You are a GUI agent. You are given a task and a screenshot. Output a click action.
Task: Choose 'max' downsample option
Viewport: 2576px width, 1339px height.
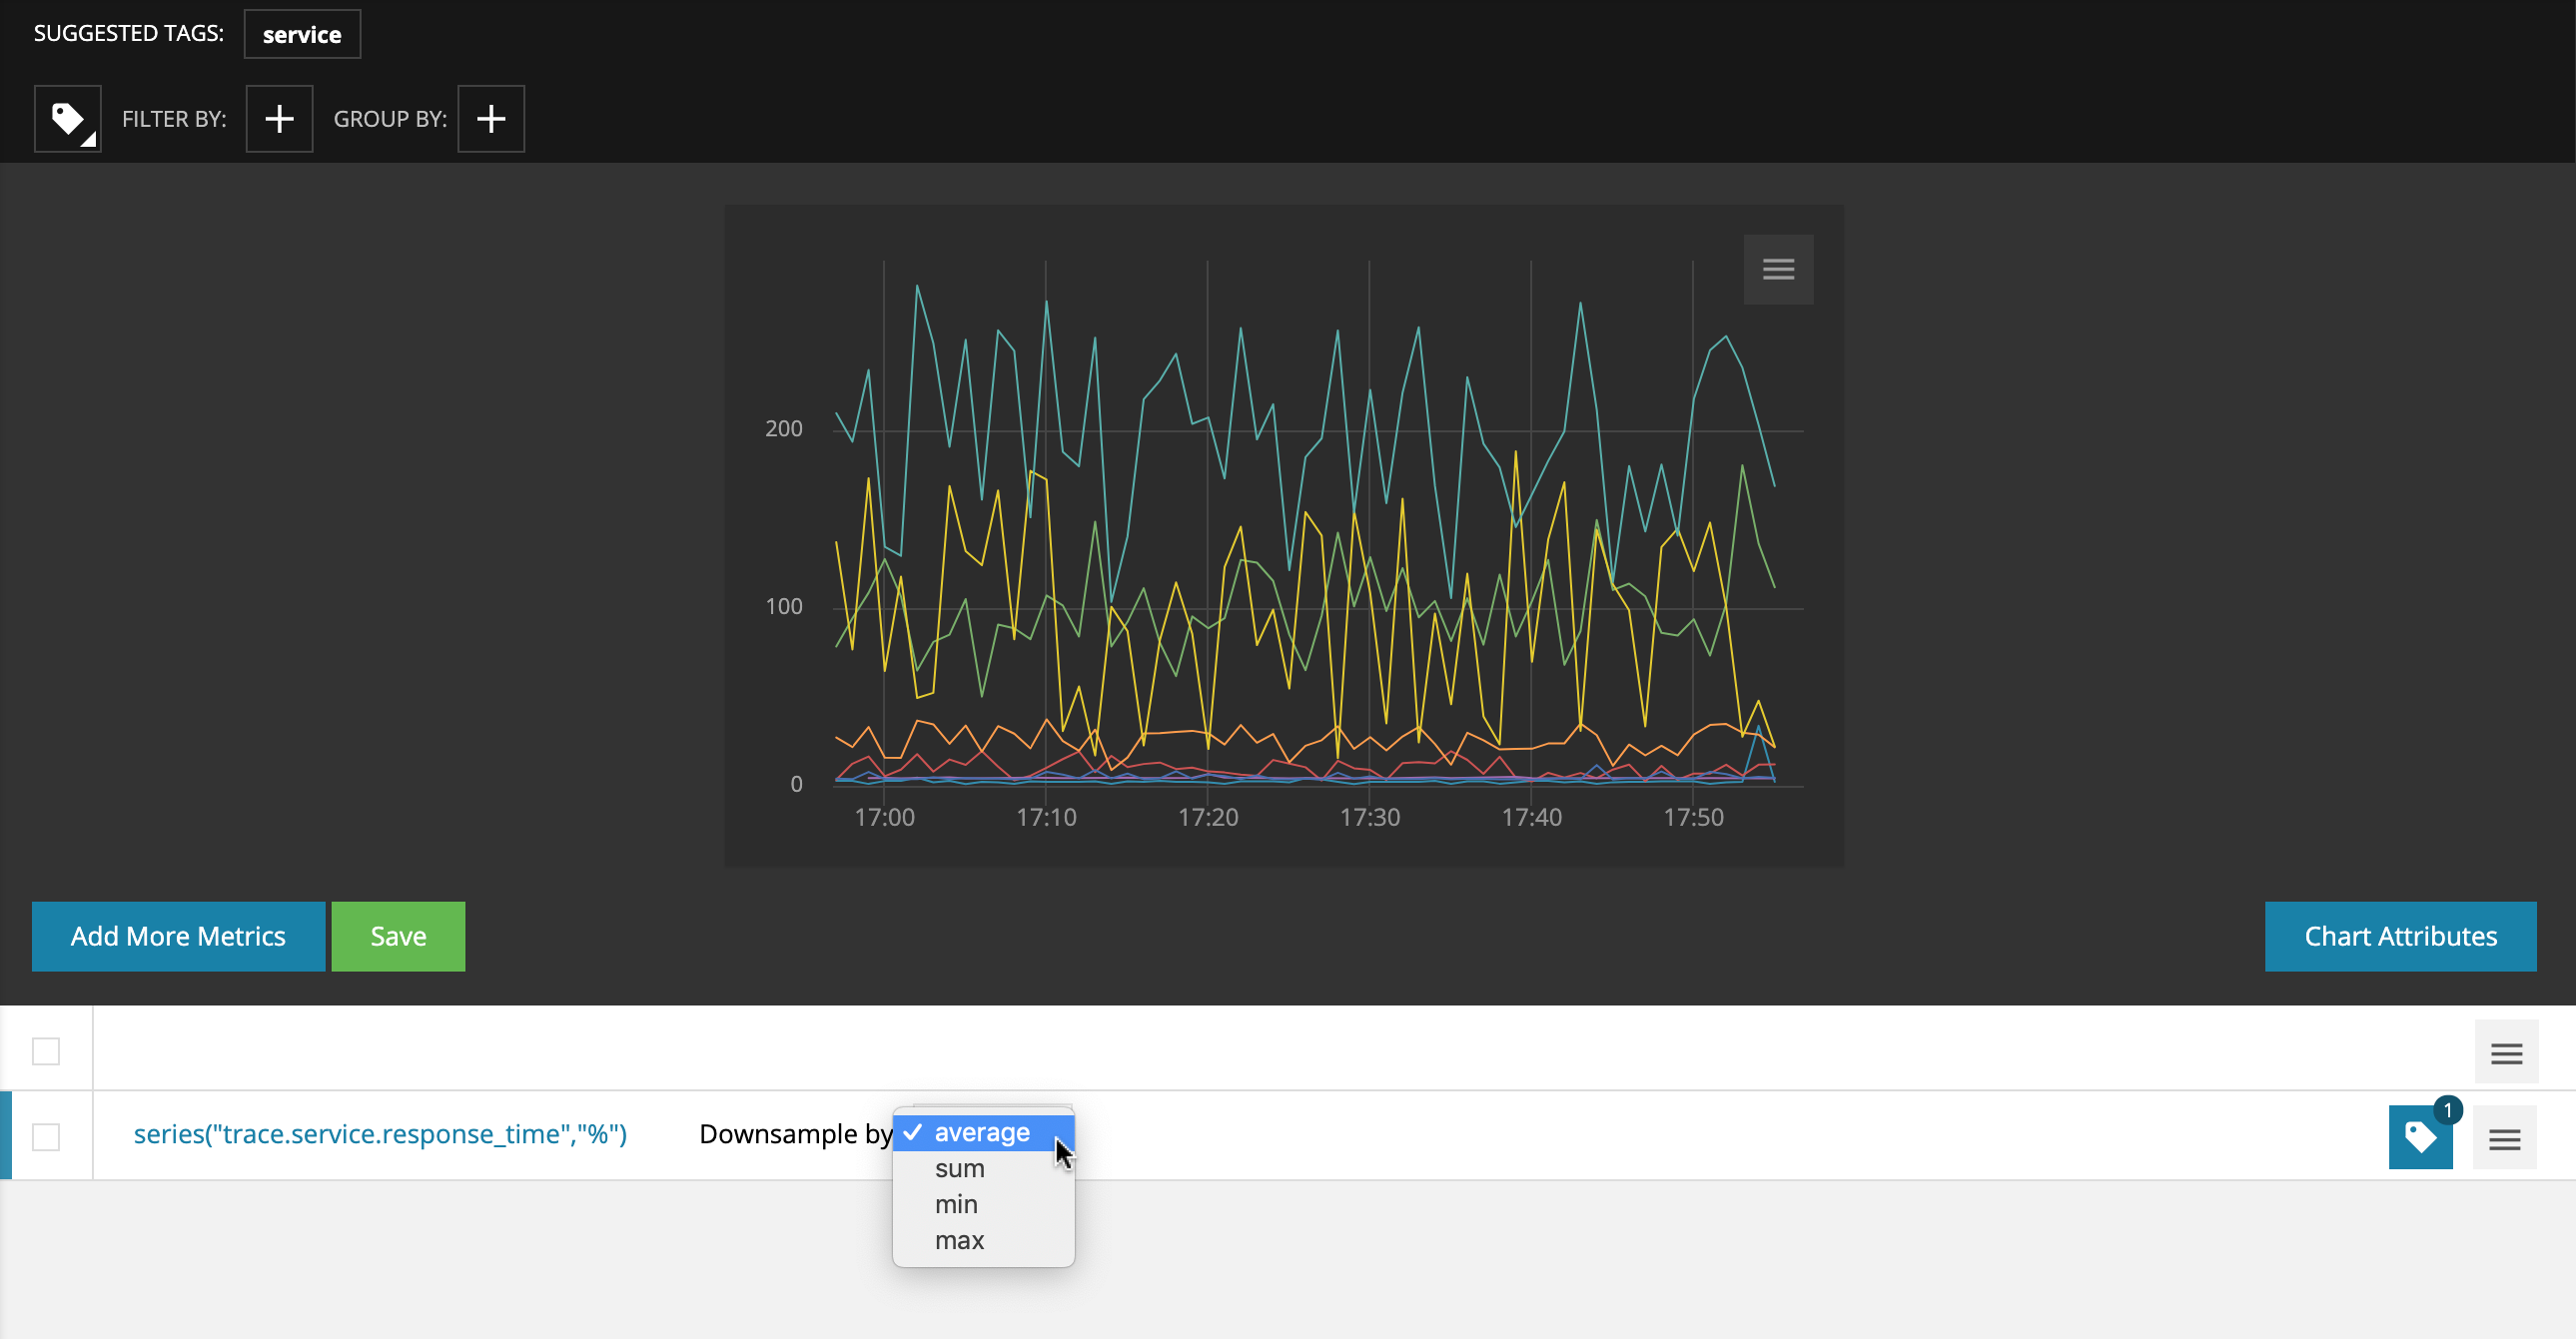click(959, 1240)
